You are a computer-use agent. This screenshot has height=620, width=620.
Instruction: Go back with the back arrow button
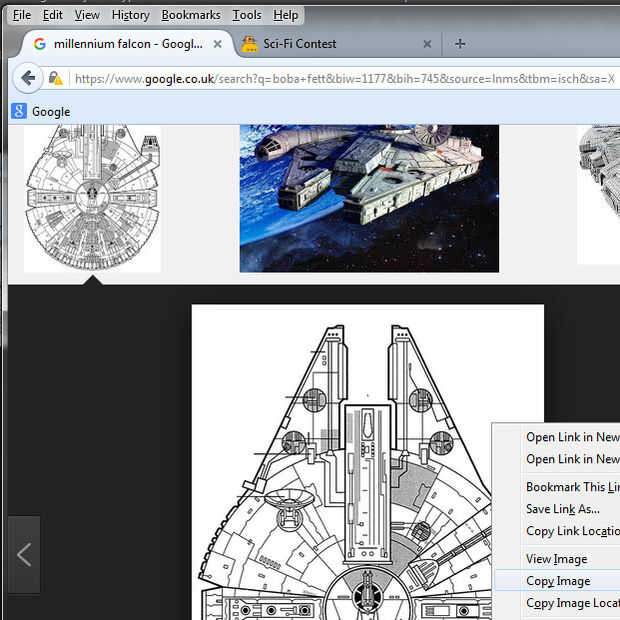(28, 78)
